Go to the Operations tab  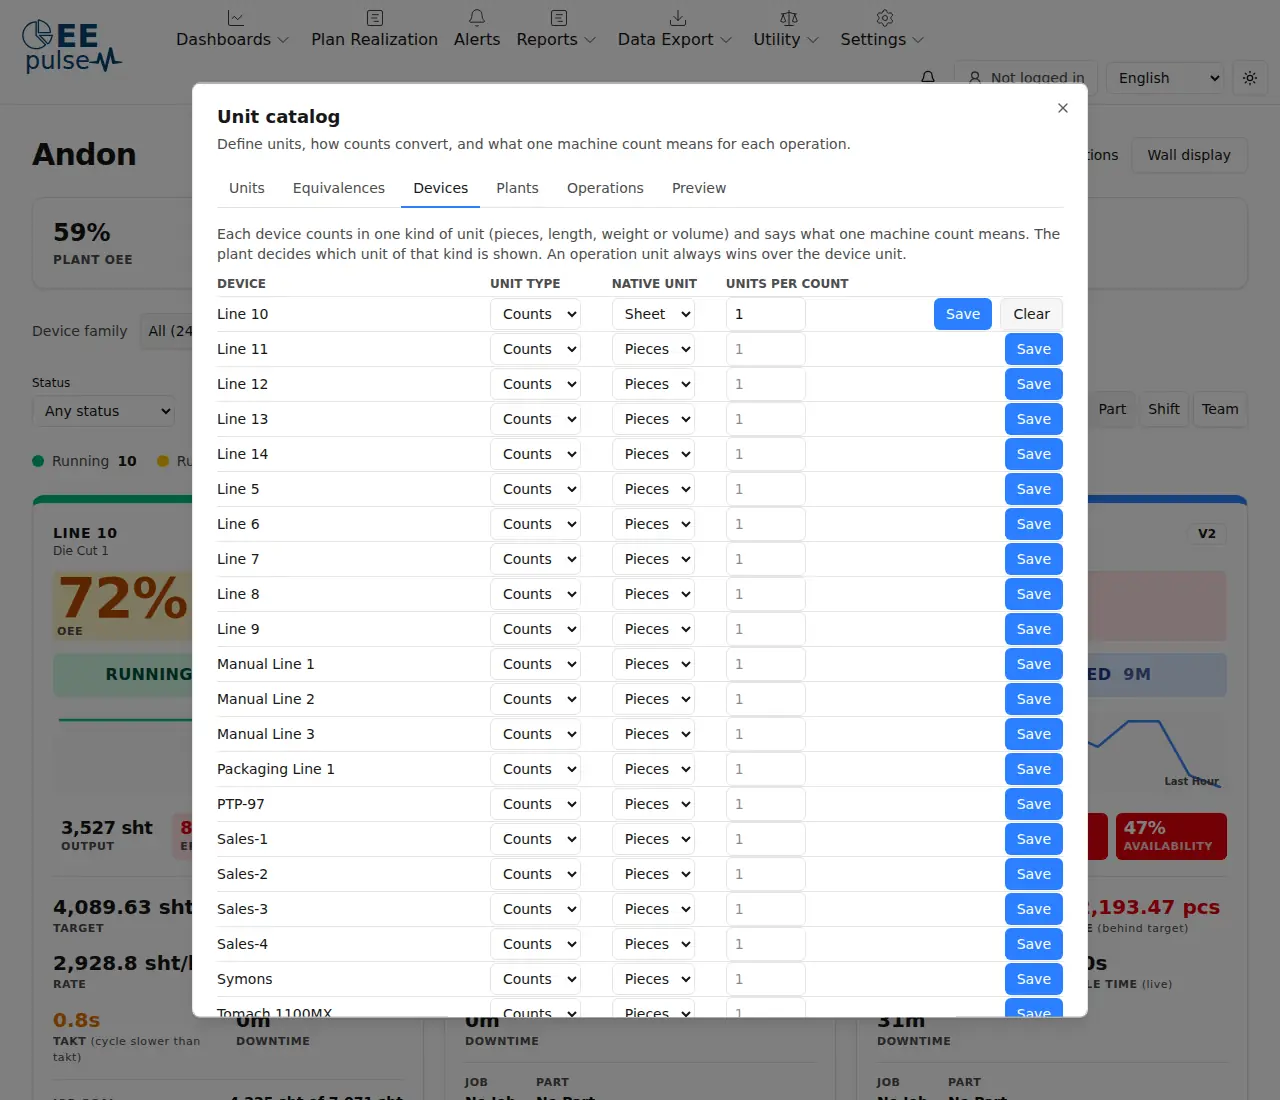pos(605,188)
